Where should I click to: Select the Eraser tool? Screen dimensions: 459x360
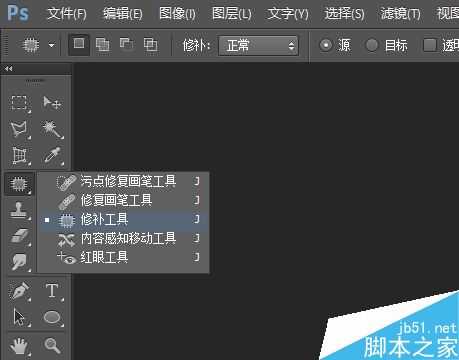click(19, 236)
